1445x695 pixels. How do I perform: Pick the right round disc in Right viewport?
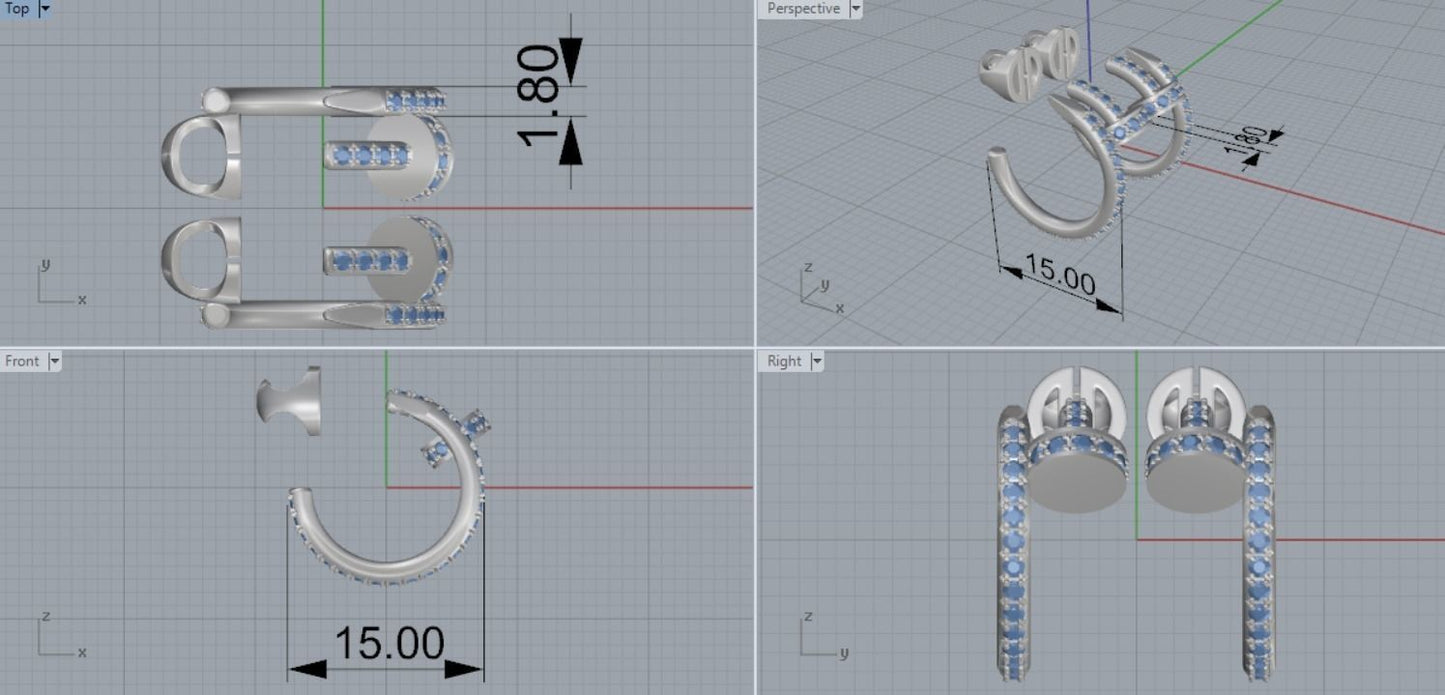1195,474
